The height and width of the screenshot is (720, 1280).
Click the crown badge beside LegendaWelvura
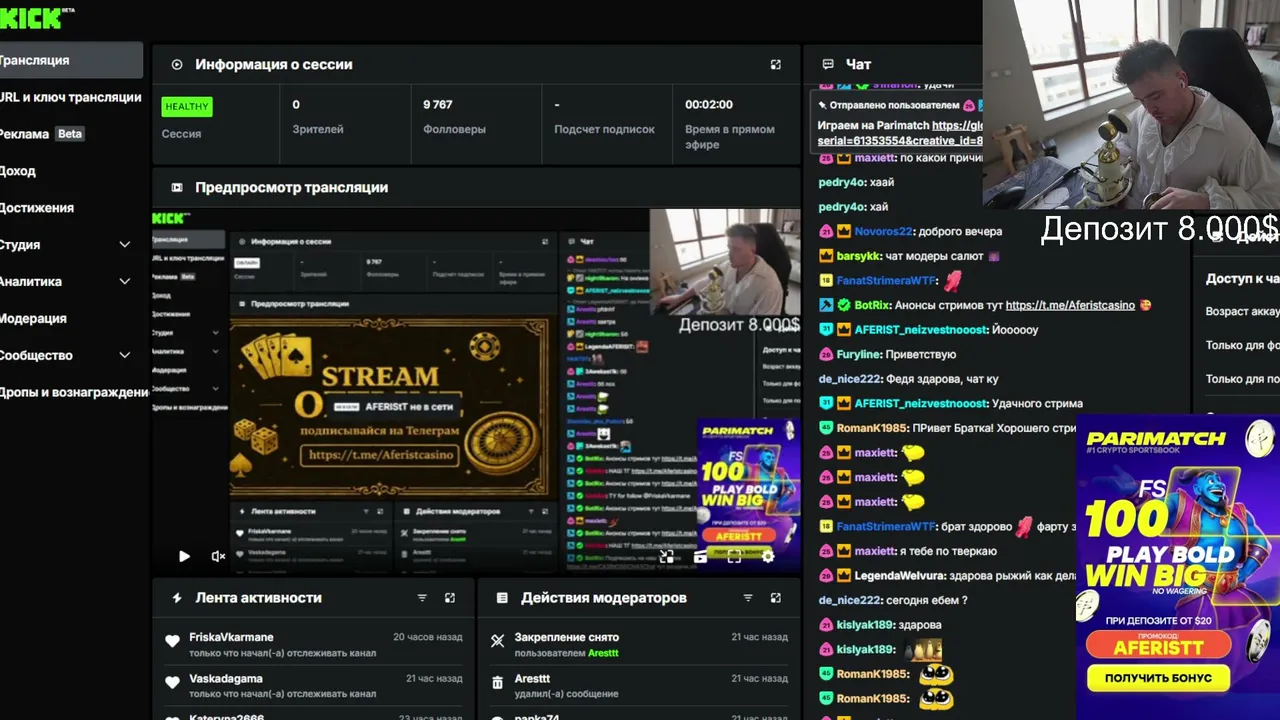tap(844, 575)
